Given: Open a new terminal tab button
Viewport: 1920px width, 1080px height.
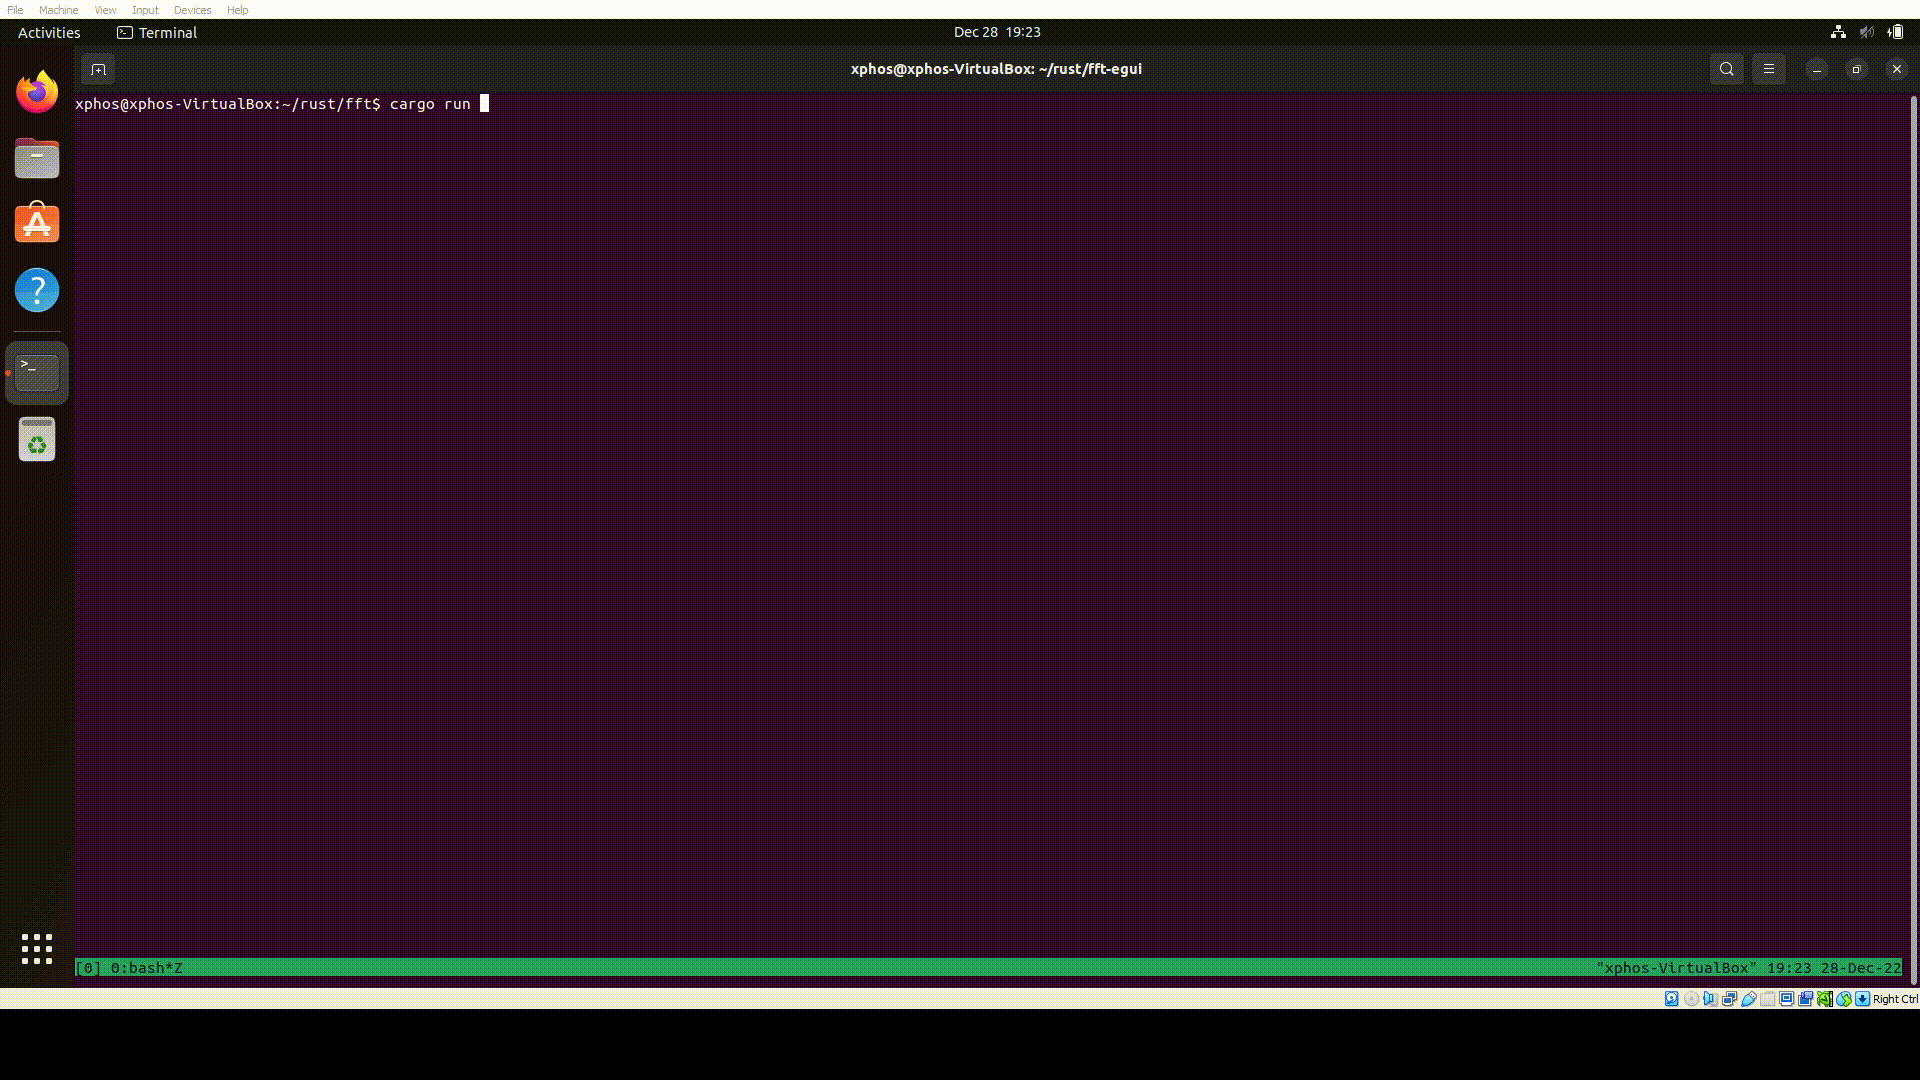Looking at the screenshot, I should click(98, 69).
